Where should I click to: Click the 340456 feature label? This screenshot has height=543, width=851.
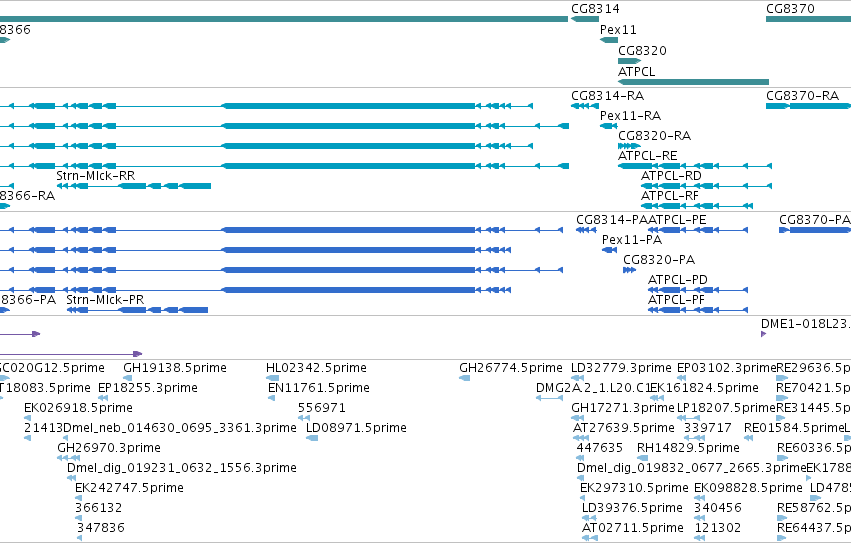[718, 508]
